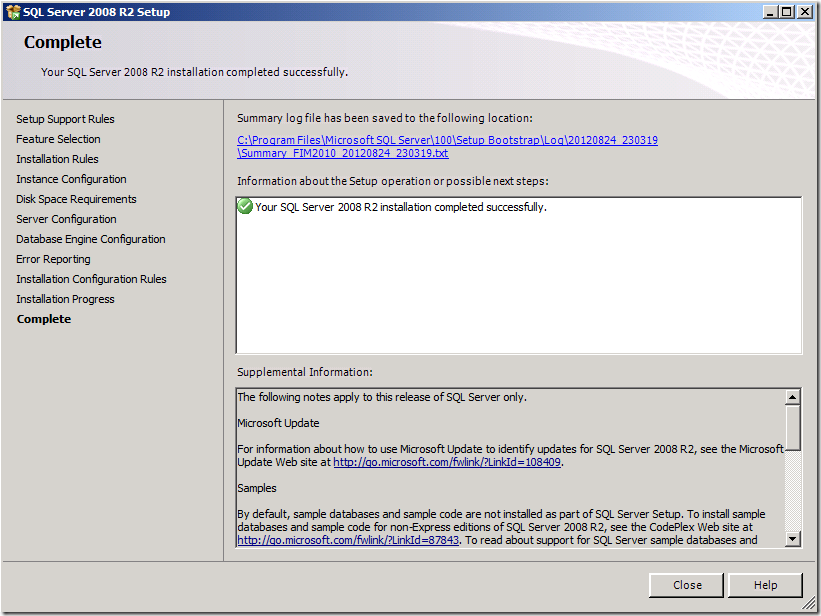Click the window close X button
The image size is (821, 616).
[x=804, y=12]
